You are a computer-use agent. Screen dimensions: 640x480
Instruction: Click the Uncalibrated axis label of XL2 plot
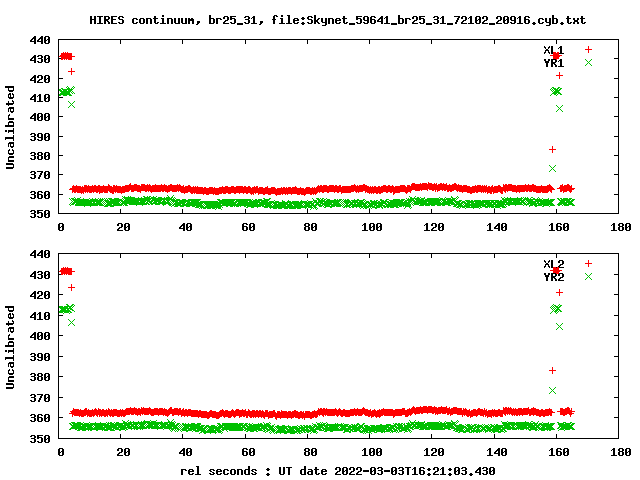pyautogui.click(x=10, y=347)
